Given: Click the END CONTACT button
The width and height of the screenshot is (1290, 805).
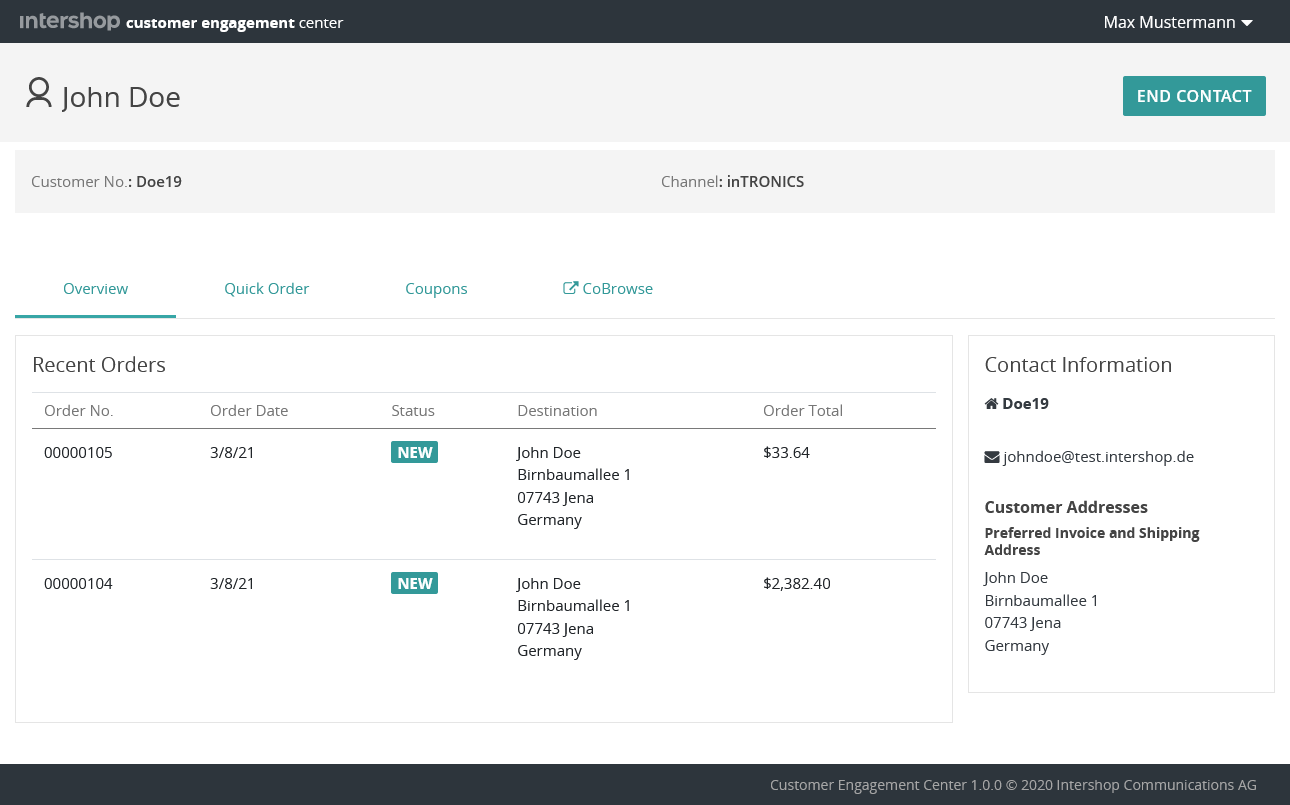Looking at the screenshot, I should coord(1194,96).
